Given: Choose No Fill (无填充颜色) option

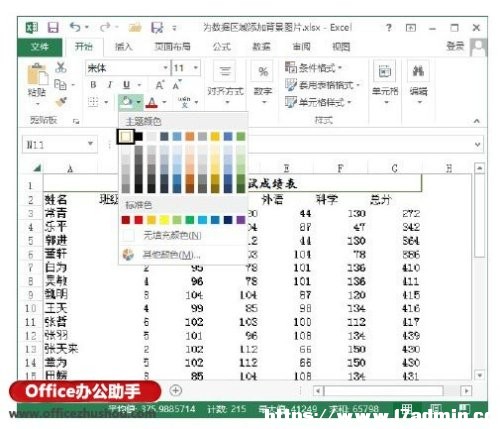Looking at the screenshot, I should [x=183, y=236].
